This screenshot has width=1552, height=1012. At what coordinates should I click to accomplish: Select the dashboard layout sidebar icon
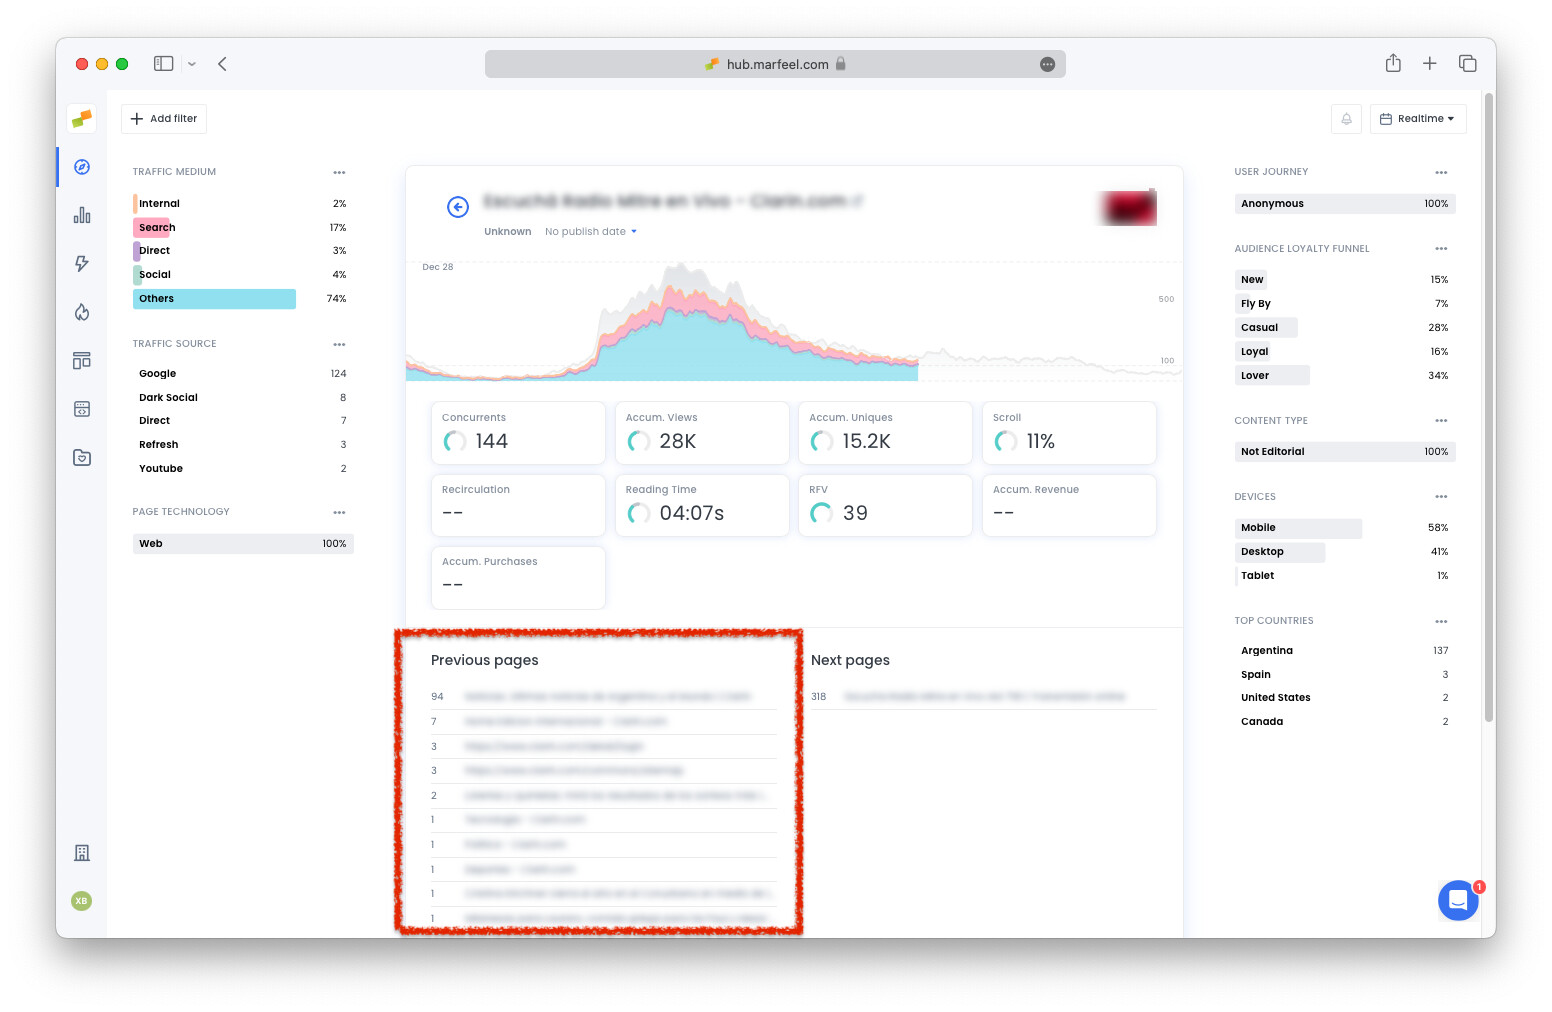click(81, 360)
